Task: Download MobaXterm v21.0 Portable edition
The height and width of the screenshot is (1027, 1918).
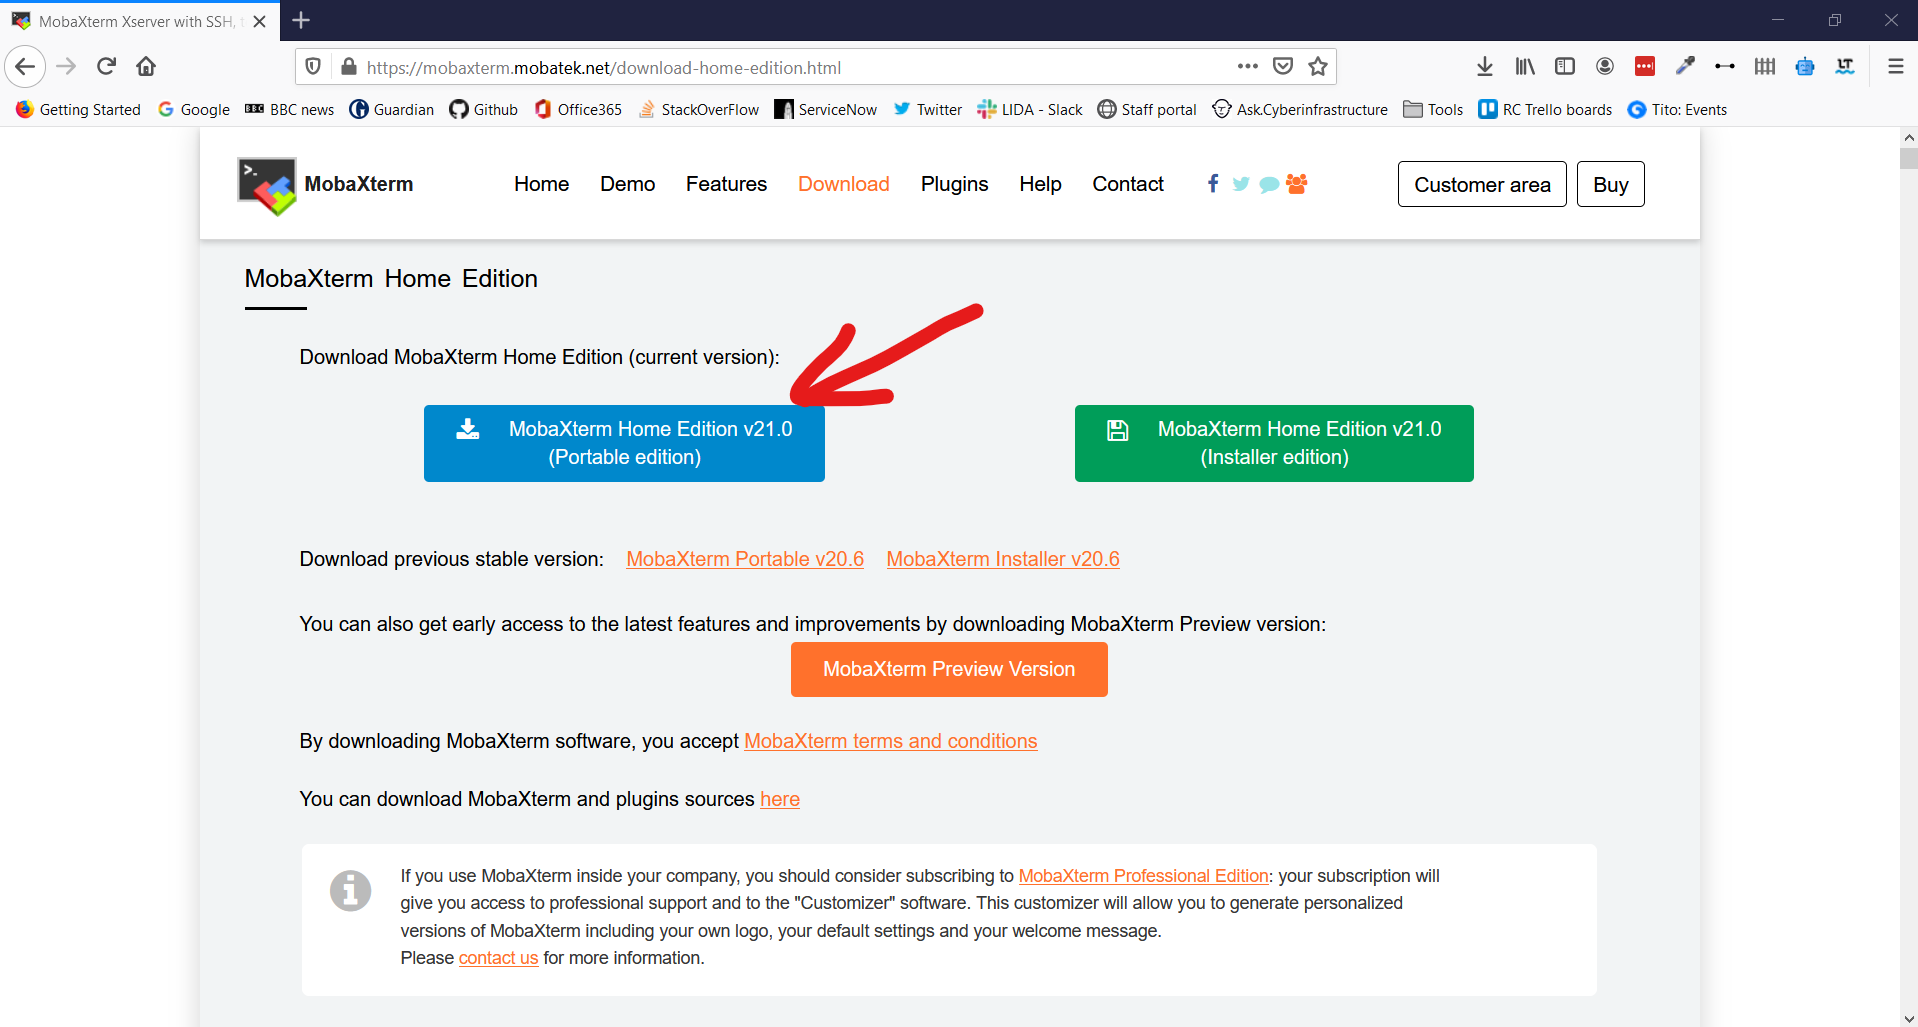Action: point(624,443)
